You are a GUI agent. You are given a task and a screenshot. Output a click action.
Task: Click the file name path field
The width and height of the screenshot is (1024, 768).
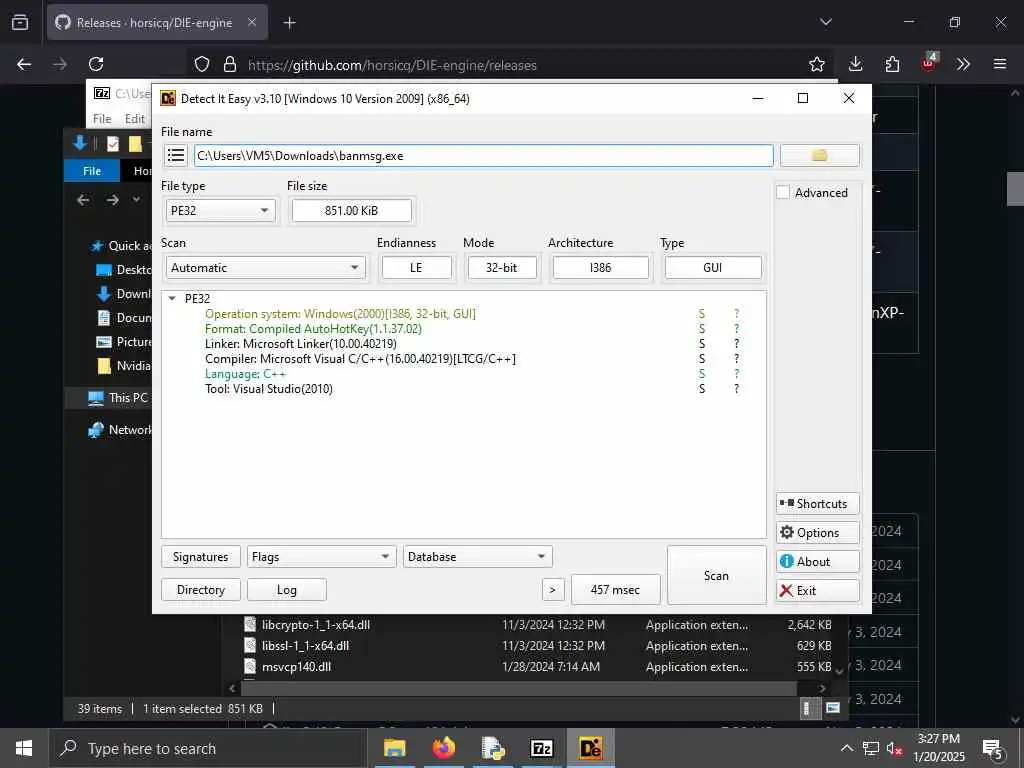(484, 155)
